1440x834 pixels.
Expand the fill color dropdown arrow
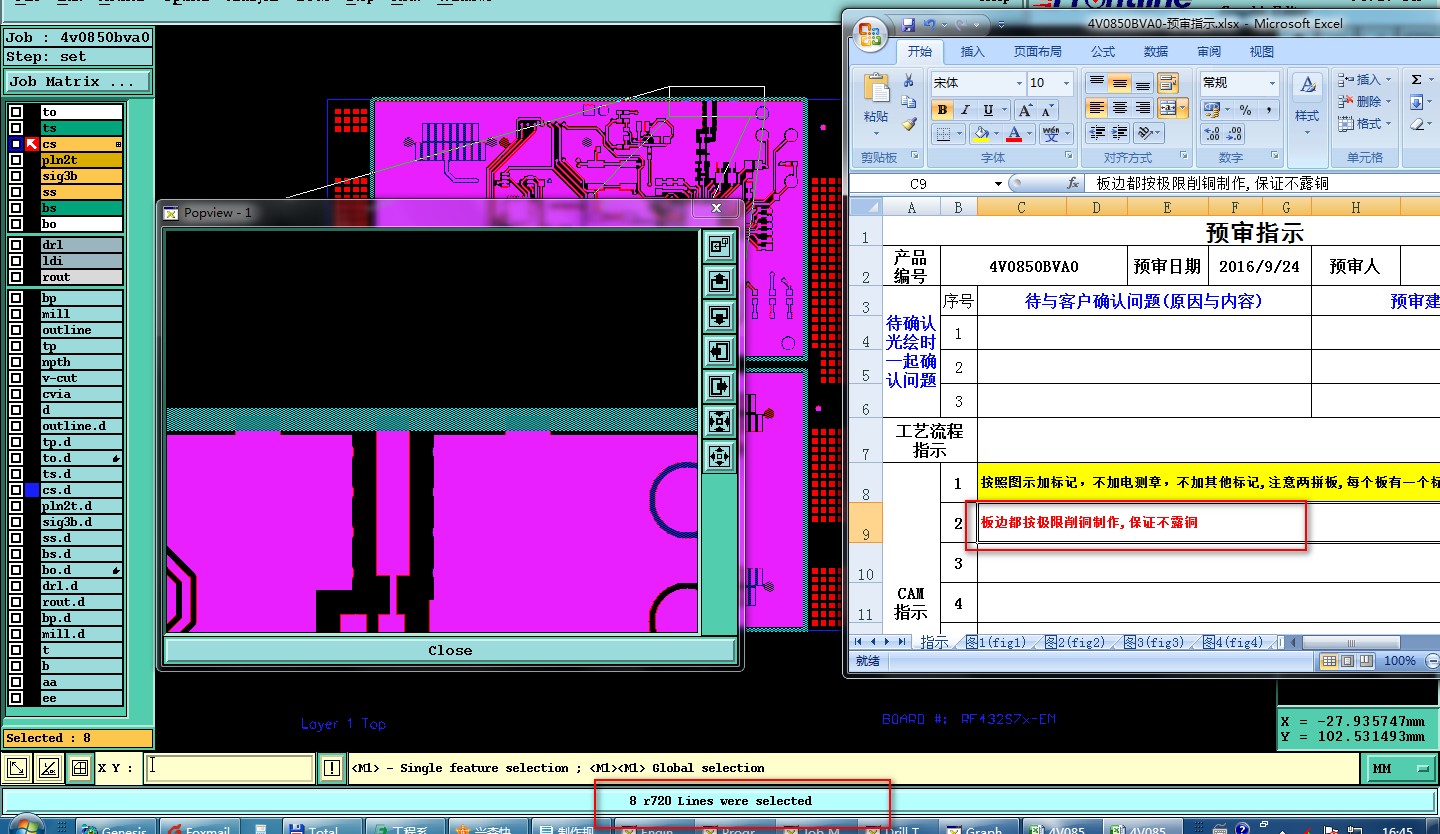tap(997, 134)
